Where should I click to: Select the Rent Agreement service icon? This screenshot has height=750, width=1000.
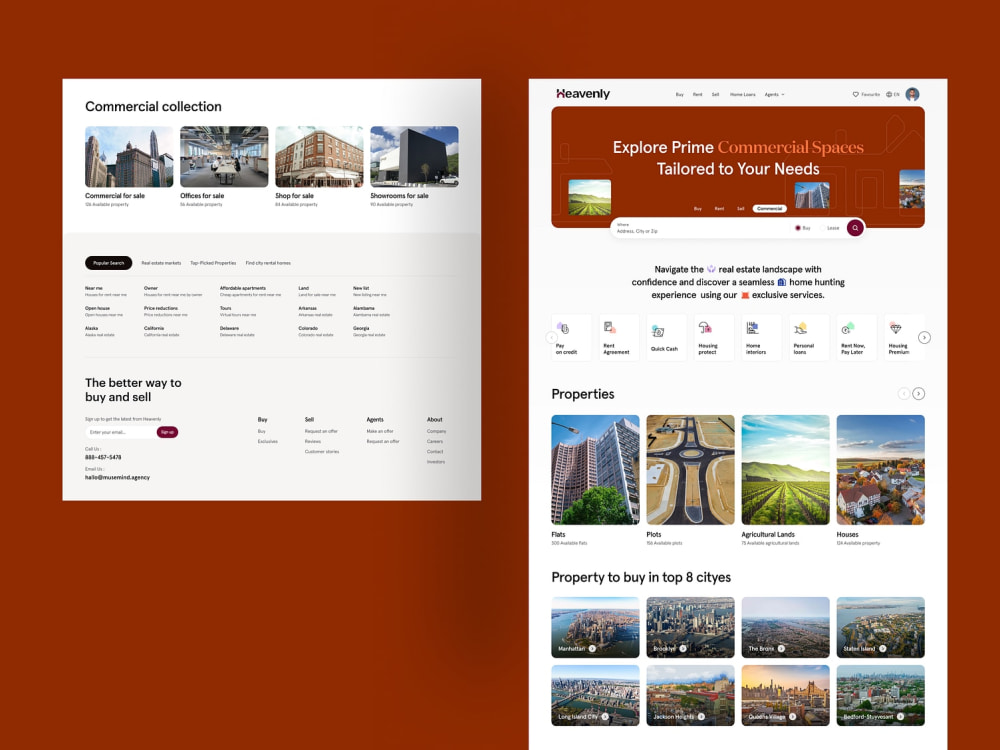pyautogui.click(x=610, y=328)
